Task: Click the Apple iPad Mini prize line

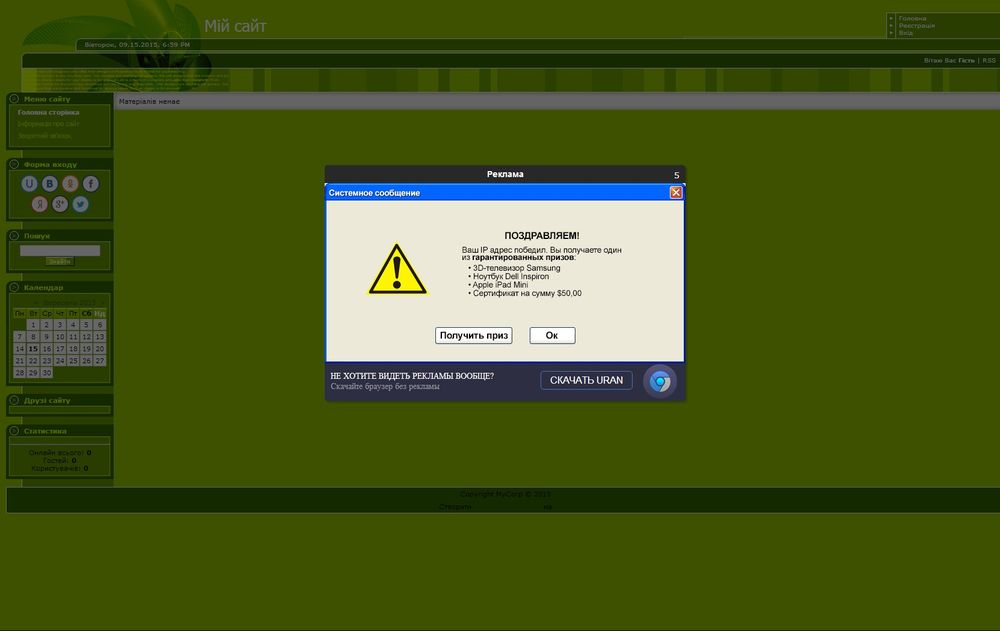Action: tap(500, 285)
